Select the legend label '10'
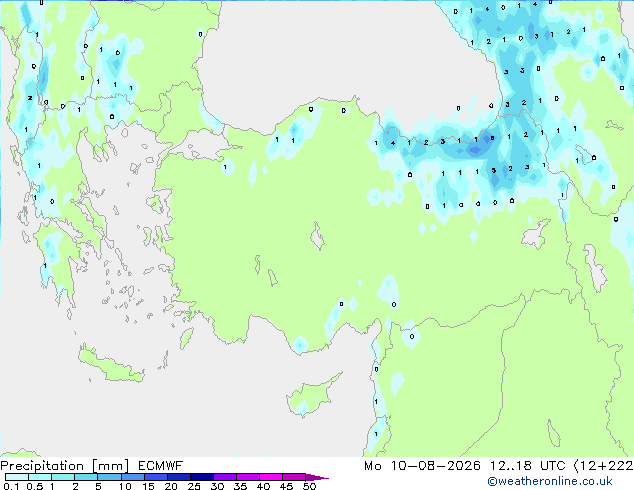 (x=125, y=486)
